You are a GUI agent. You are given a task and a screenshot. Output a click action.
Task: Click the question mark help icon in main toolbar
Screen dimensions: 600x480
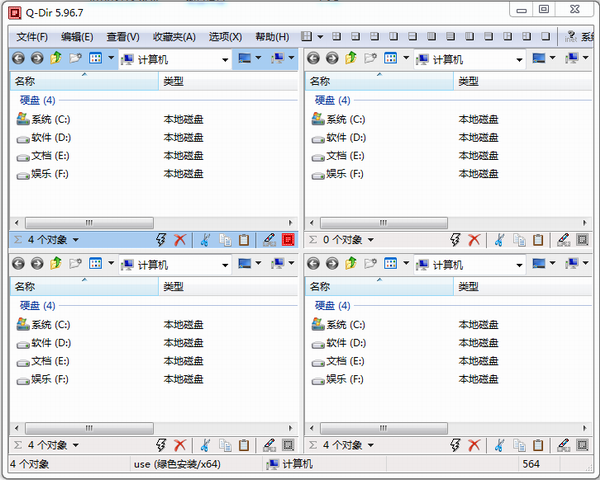(571, 36)
